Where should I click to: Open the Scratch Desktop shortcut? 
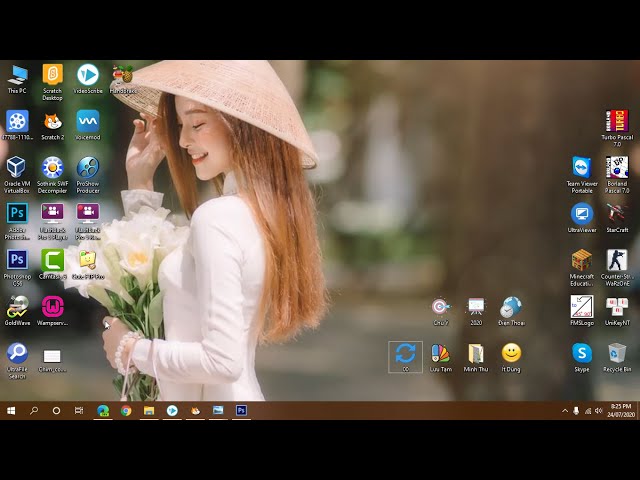tap(52, 75)
